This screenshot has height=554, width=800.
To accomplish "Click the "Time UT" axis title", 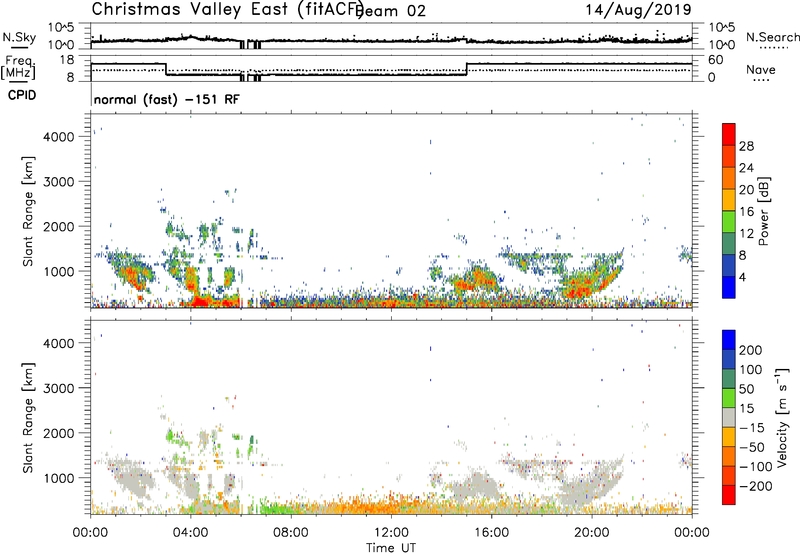I will (391, 548).
